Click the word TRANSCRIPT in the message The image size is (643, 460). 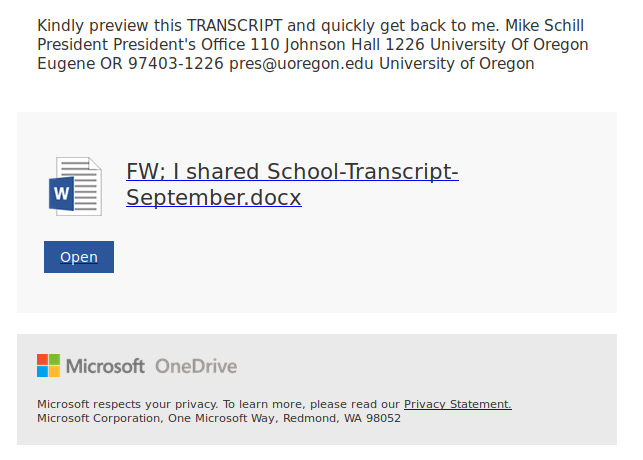point(231,26)
